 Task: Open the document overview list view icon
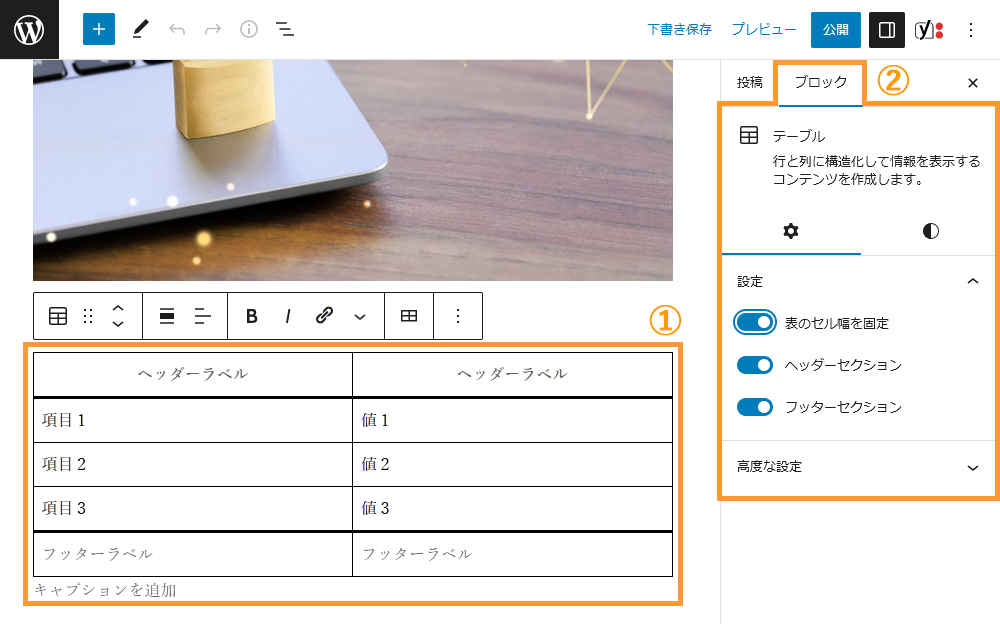point(285,29)
